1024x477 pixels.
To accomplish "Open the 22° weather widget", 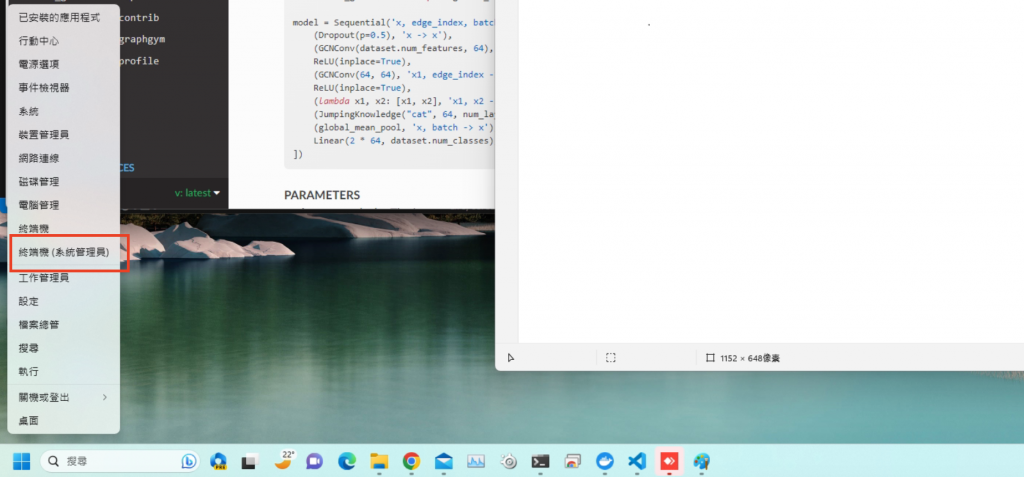I will [283, 460].
